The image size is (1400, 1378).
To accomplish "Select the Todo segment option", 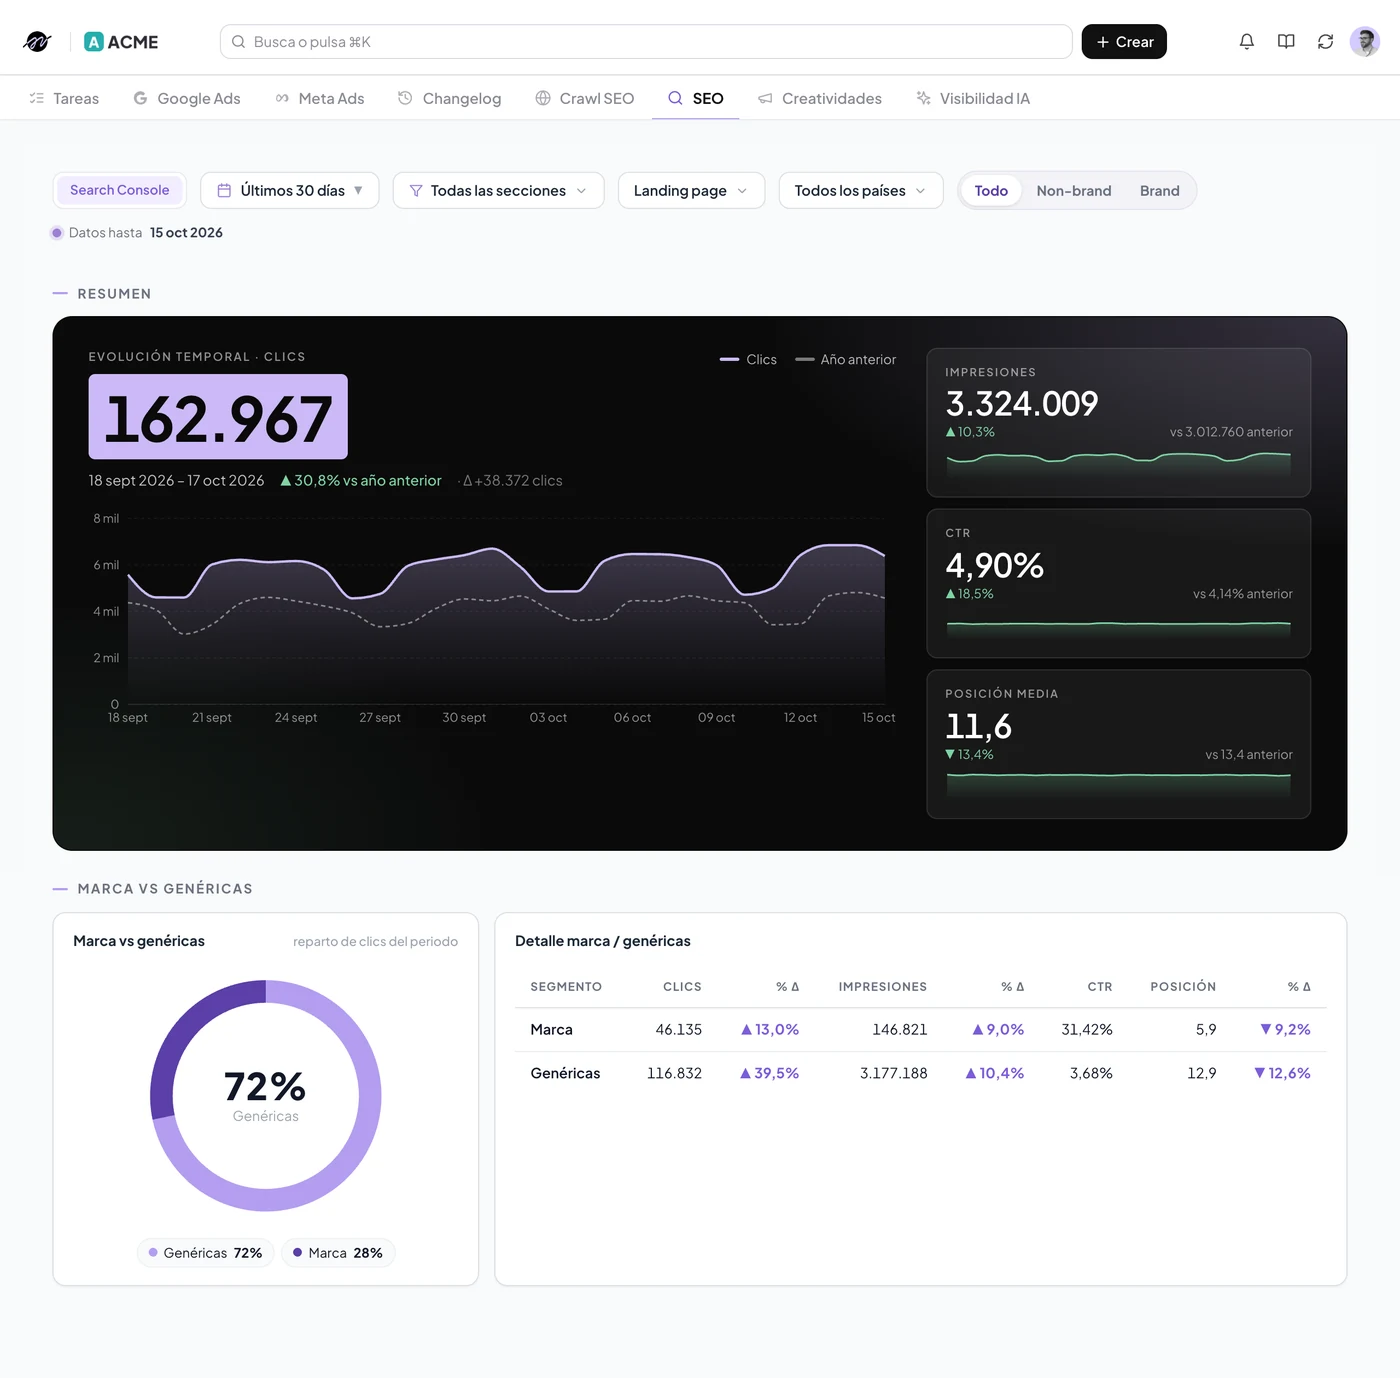I will 991,190.
